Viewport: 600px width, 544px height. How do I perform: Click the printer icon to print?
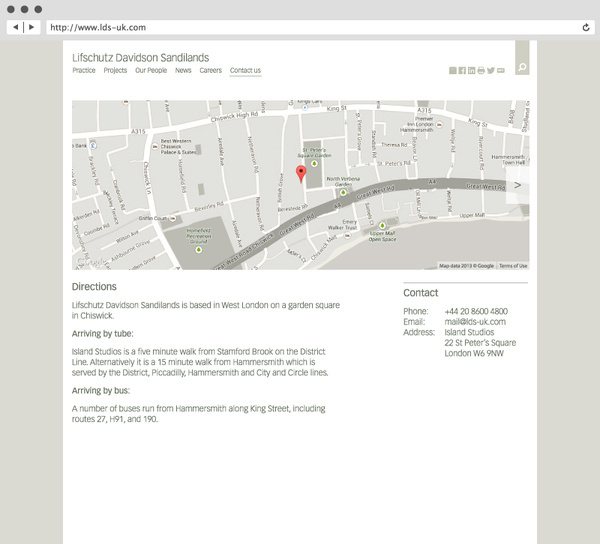pyautogui.click(x=481, y=70)
